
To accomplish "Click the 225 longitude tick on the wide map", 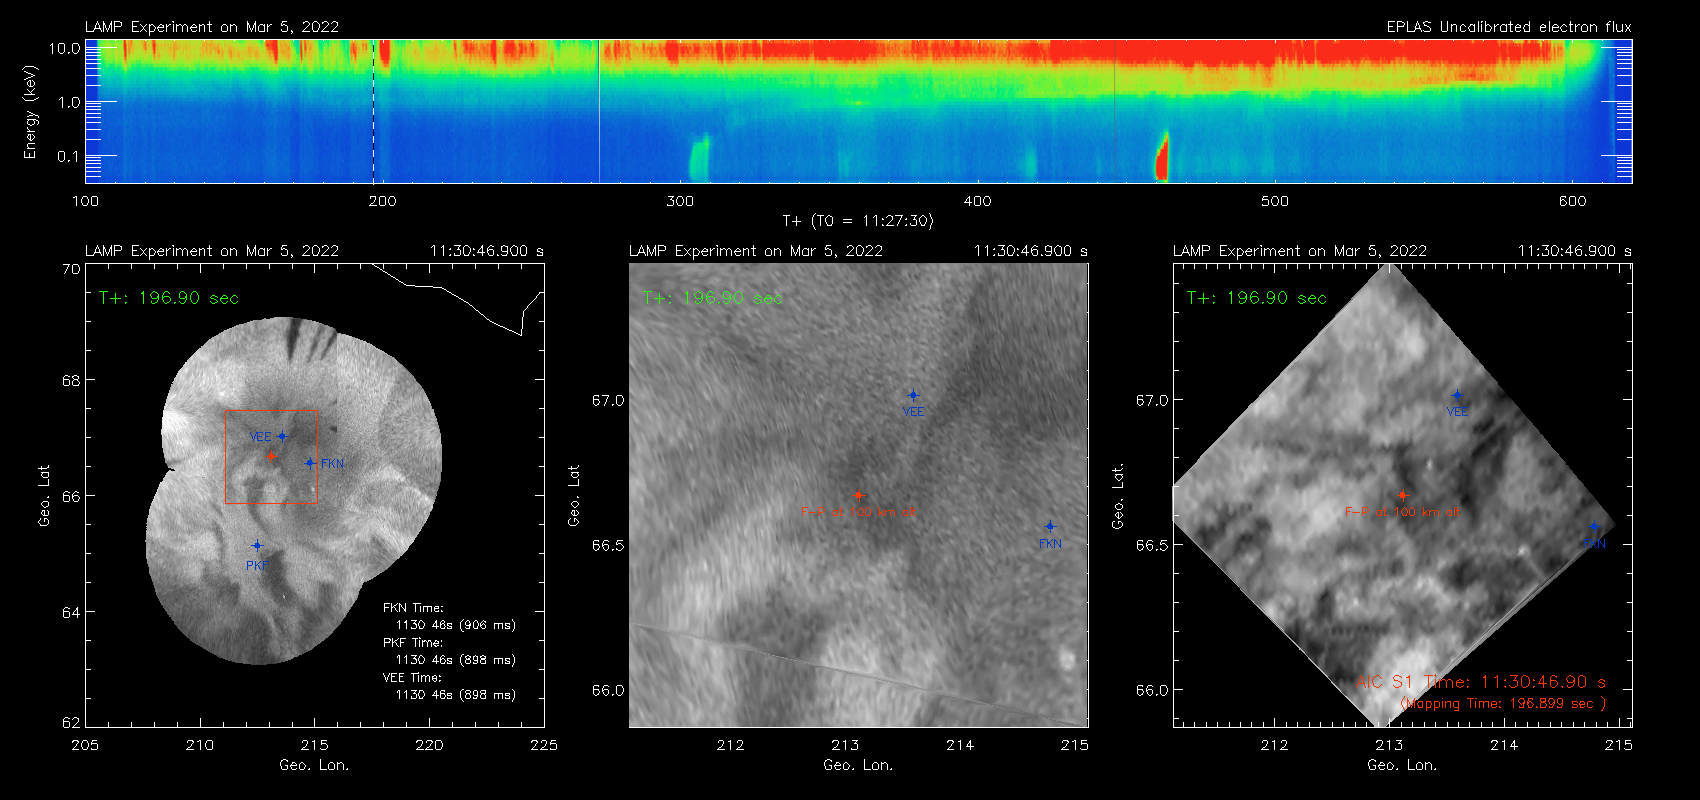I will click(544, 745).
